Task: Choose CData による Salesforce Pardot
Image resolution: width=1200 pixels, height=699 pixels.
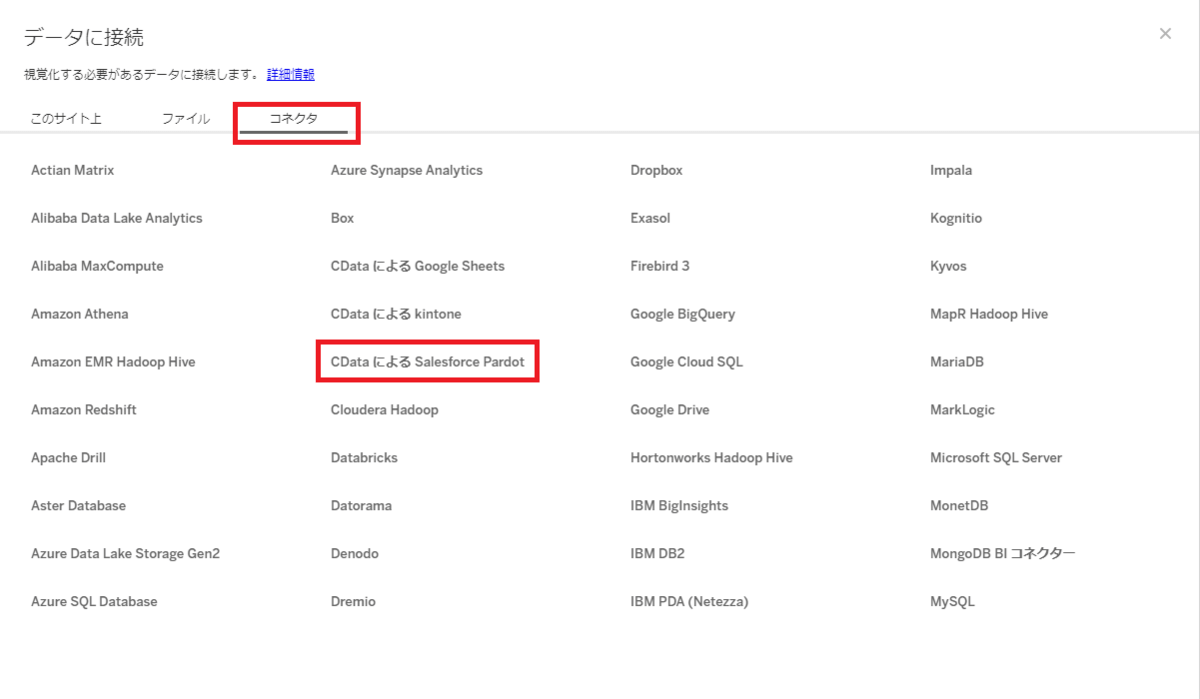Action: [428, 362]
